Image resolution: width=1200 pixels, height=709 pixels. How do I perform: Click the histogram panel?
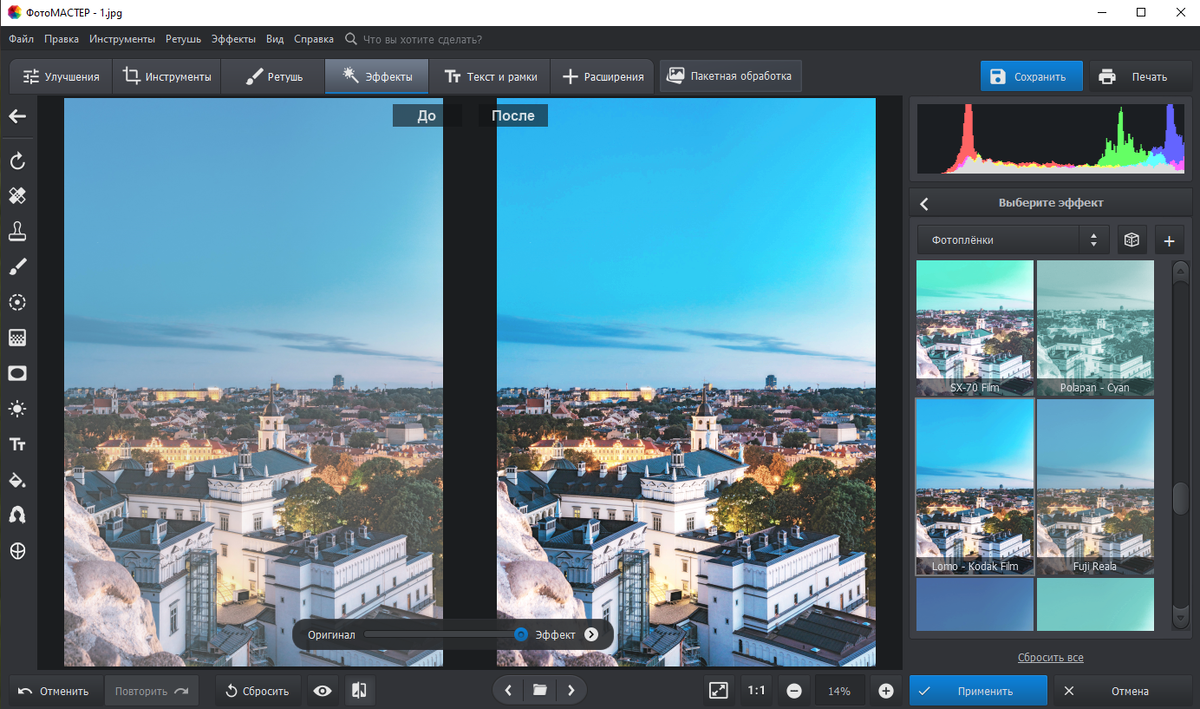[x=1051, y=138]
